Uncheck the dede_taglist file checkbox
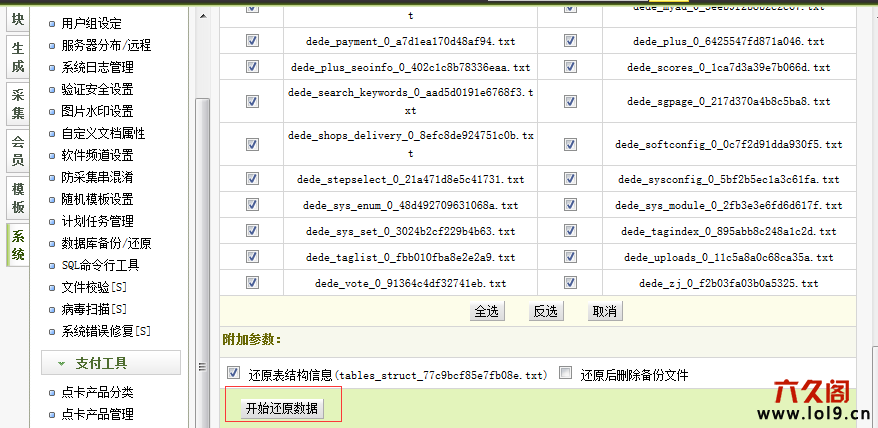The width and height of the screenshot is (878, 428). tap(252, 257)
